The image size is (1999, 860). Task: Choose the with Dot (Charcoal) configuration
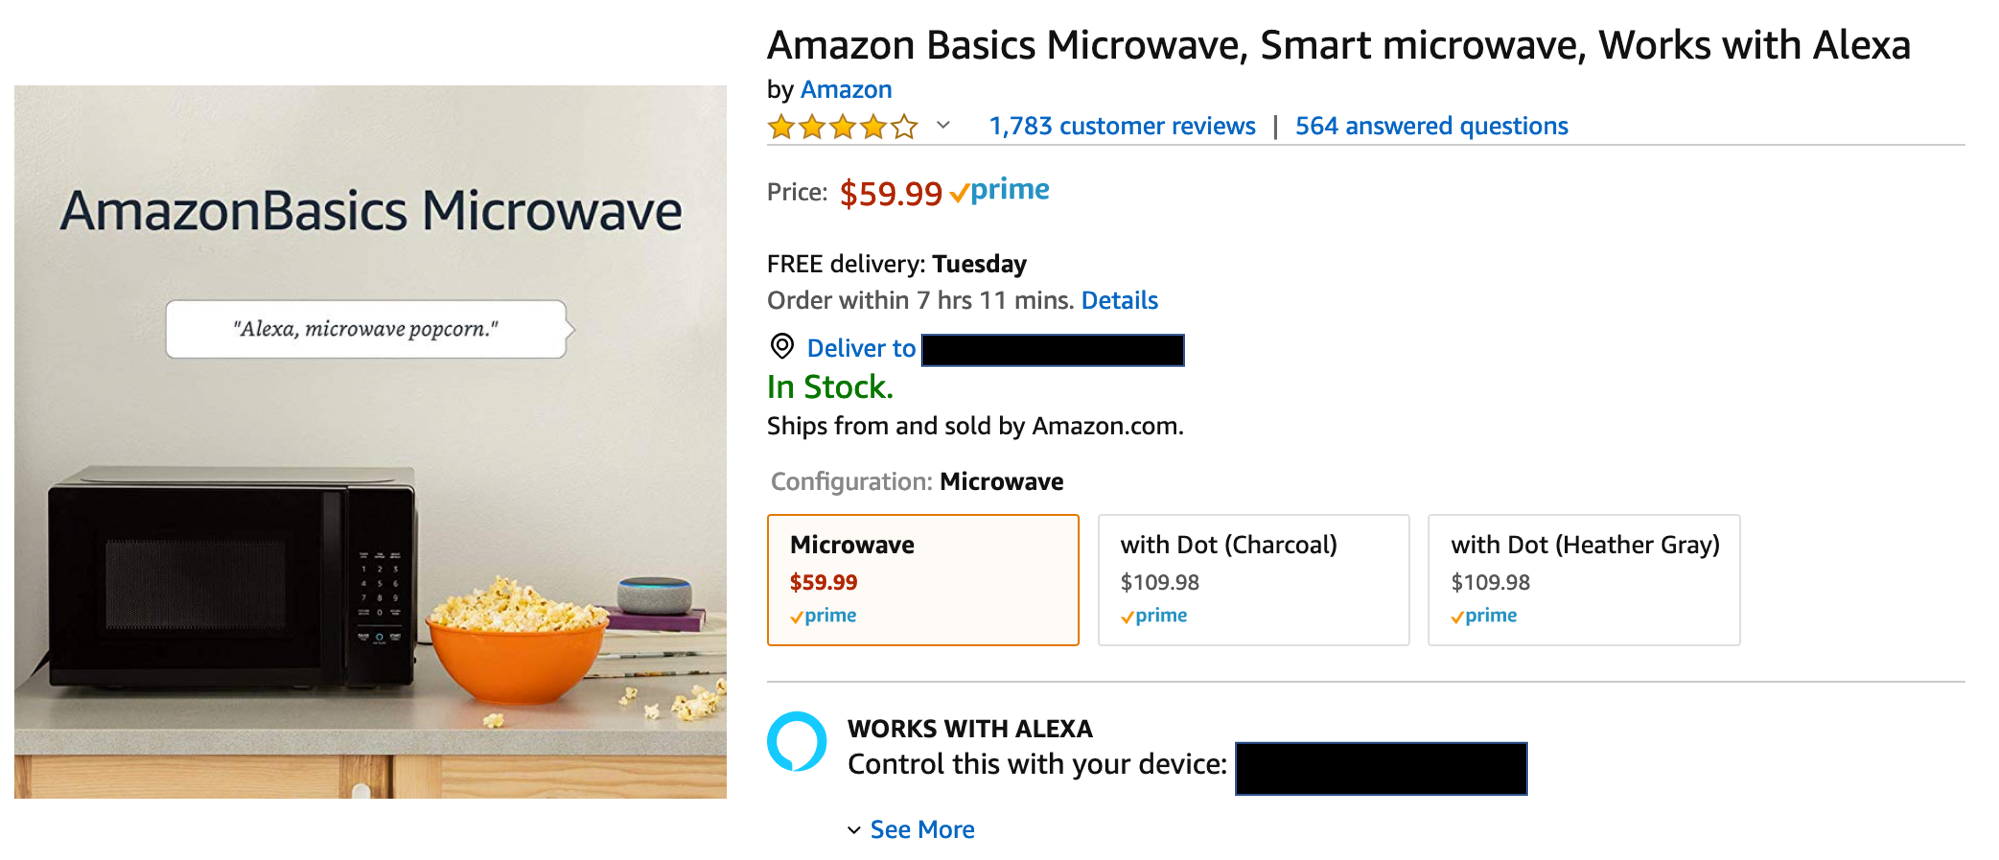pyautogui.click(x=1253, y=579)
